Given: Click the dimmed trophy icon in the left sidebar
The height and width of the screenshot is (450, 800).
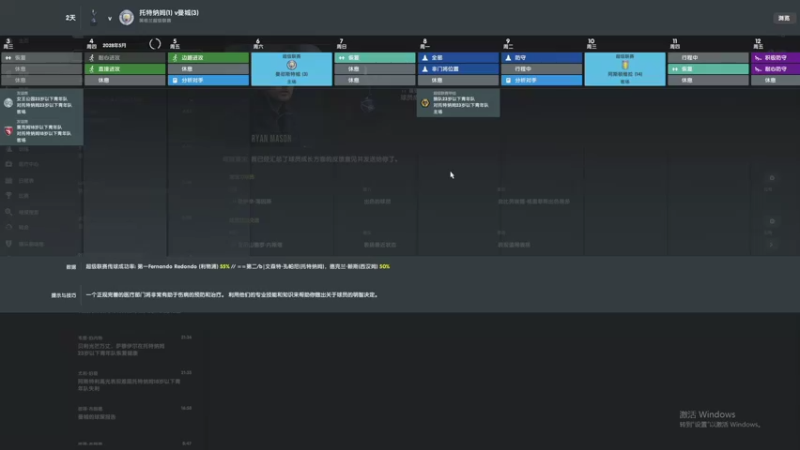Looking at the screenshot, I should 9,195.
